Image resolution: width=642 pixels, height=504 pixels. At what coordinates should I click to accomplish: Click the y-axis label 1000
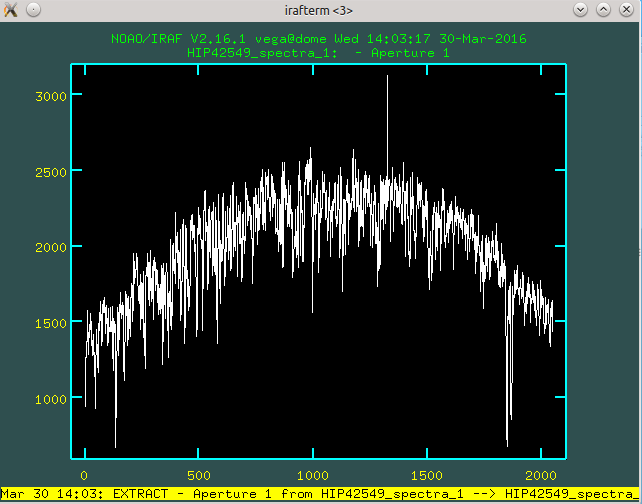coord(51,399)
